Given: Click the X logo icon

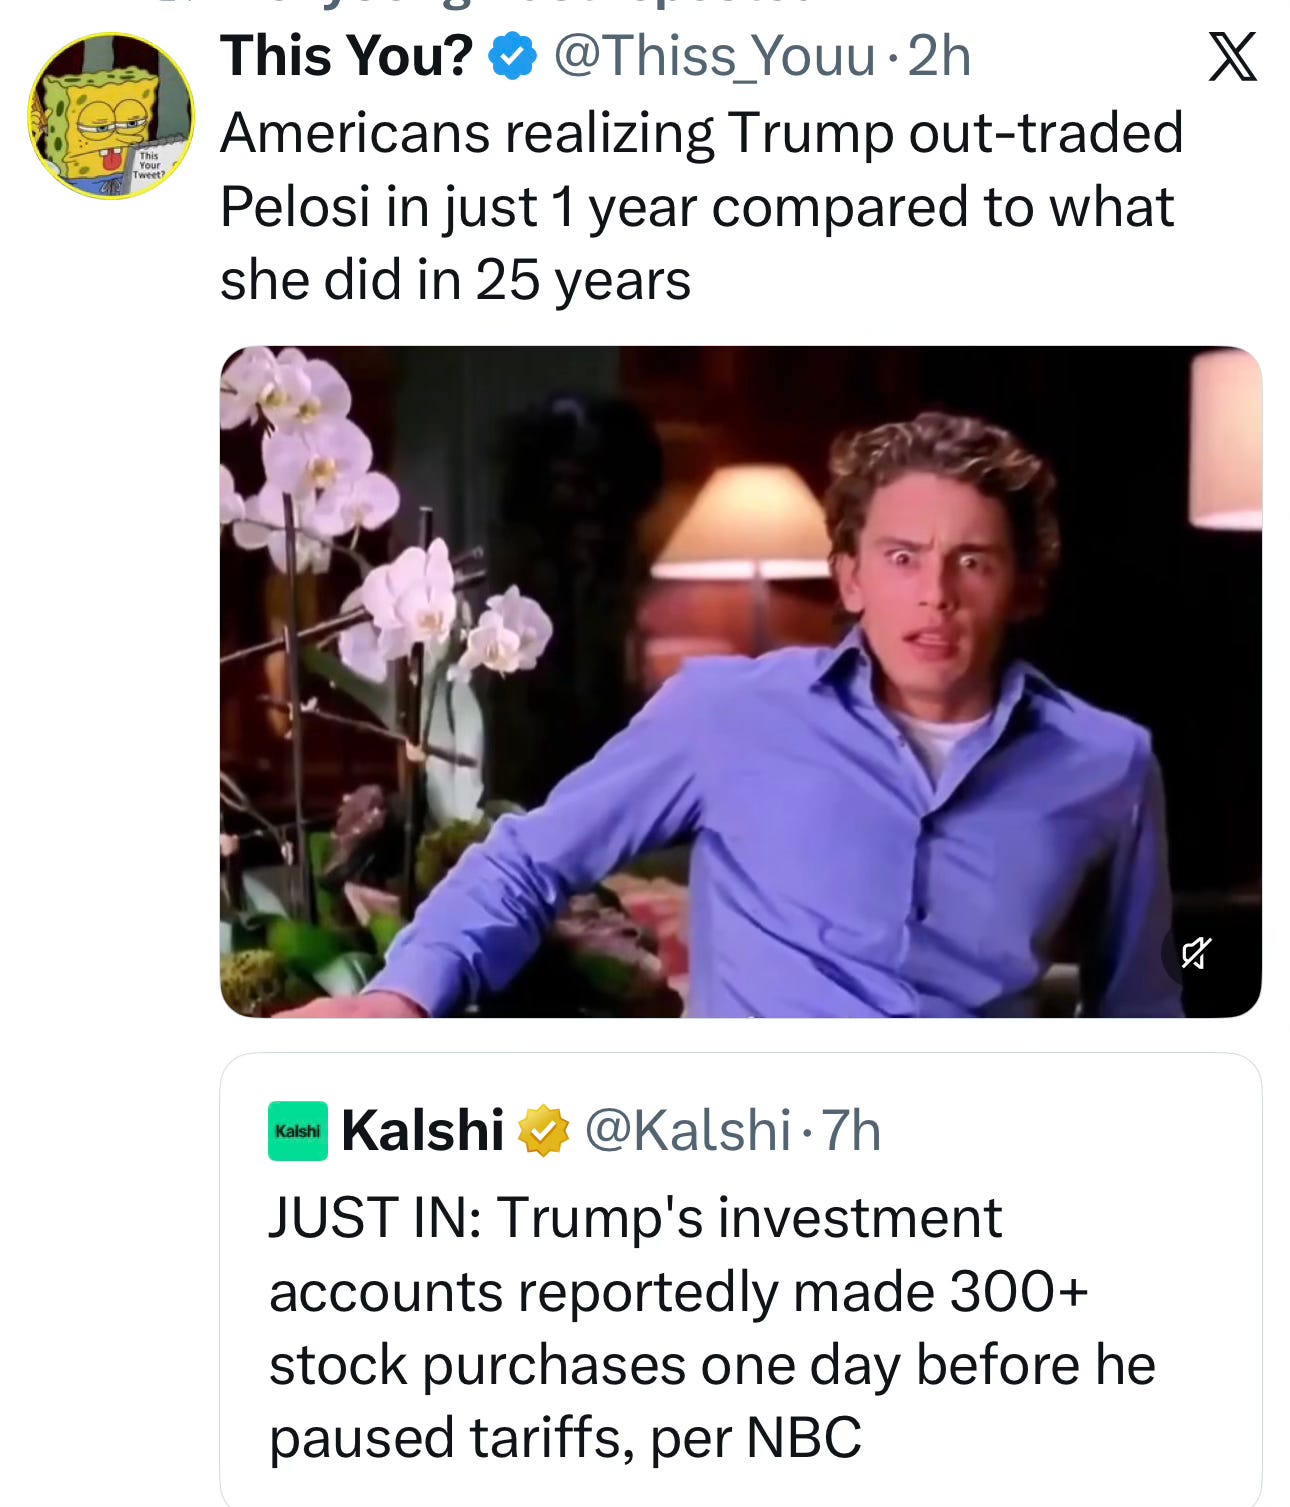Looking at the screenshot, I should coord(1232,57).
